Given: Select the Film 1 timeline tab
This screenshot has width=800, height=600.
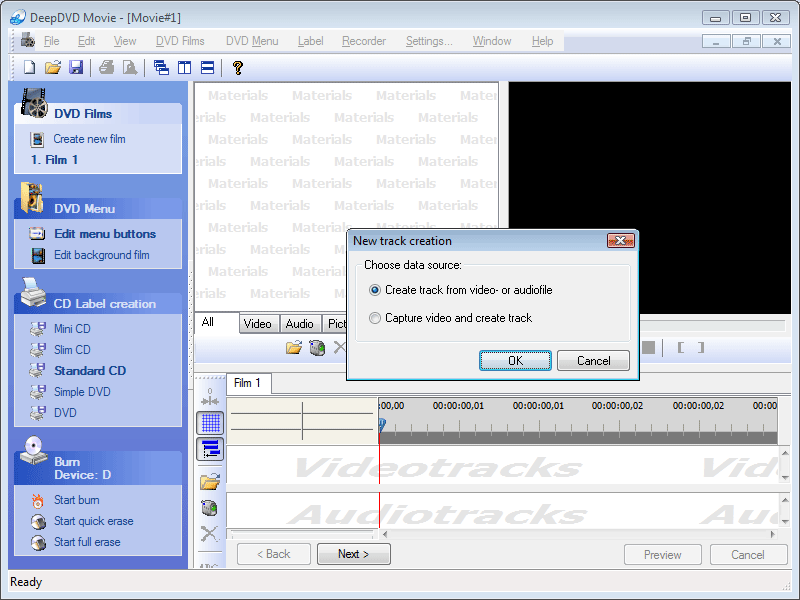Looking at the screenshot, I should pyautogui.click(x=248, y=383).
